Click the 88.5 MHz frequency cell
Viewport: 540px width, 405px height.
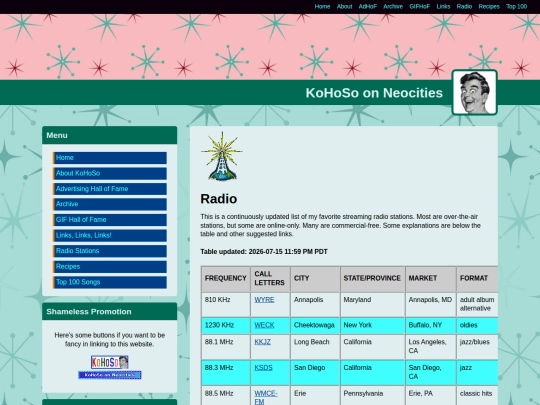click(226, 396)
